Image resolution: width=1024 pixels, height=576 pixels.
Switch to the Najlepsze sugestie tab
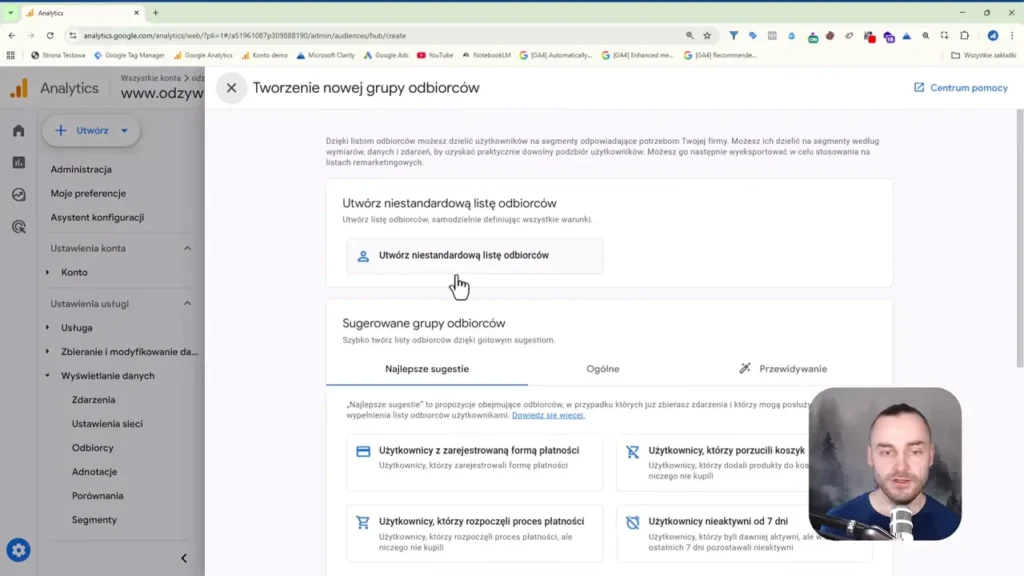(427, 369)
